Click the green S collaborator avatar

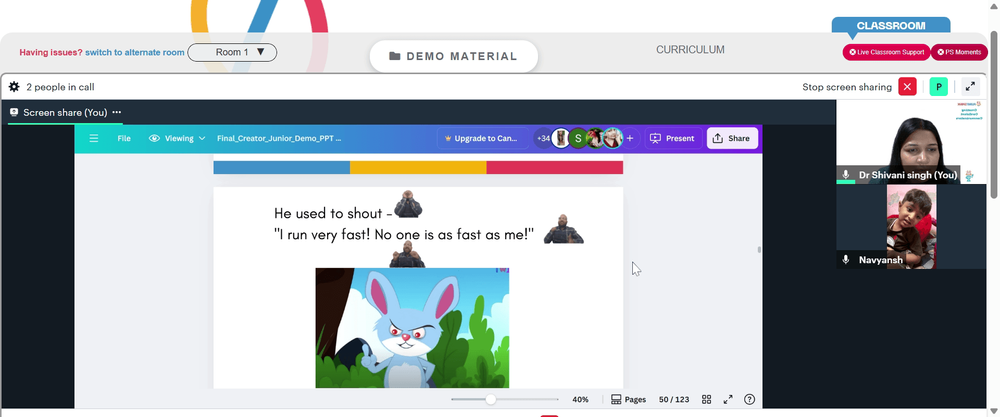(578, 138)
